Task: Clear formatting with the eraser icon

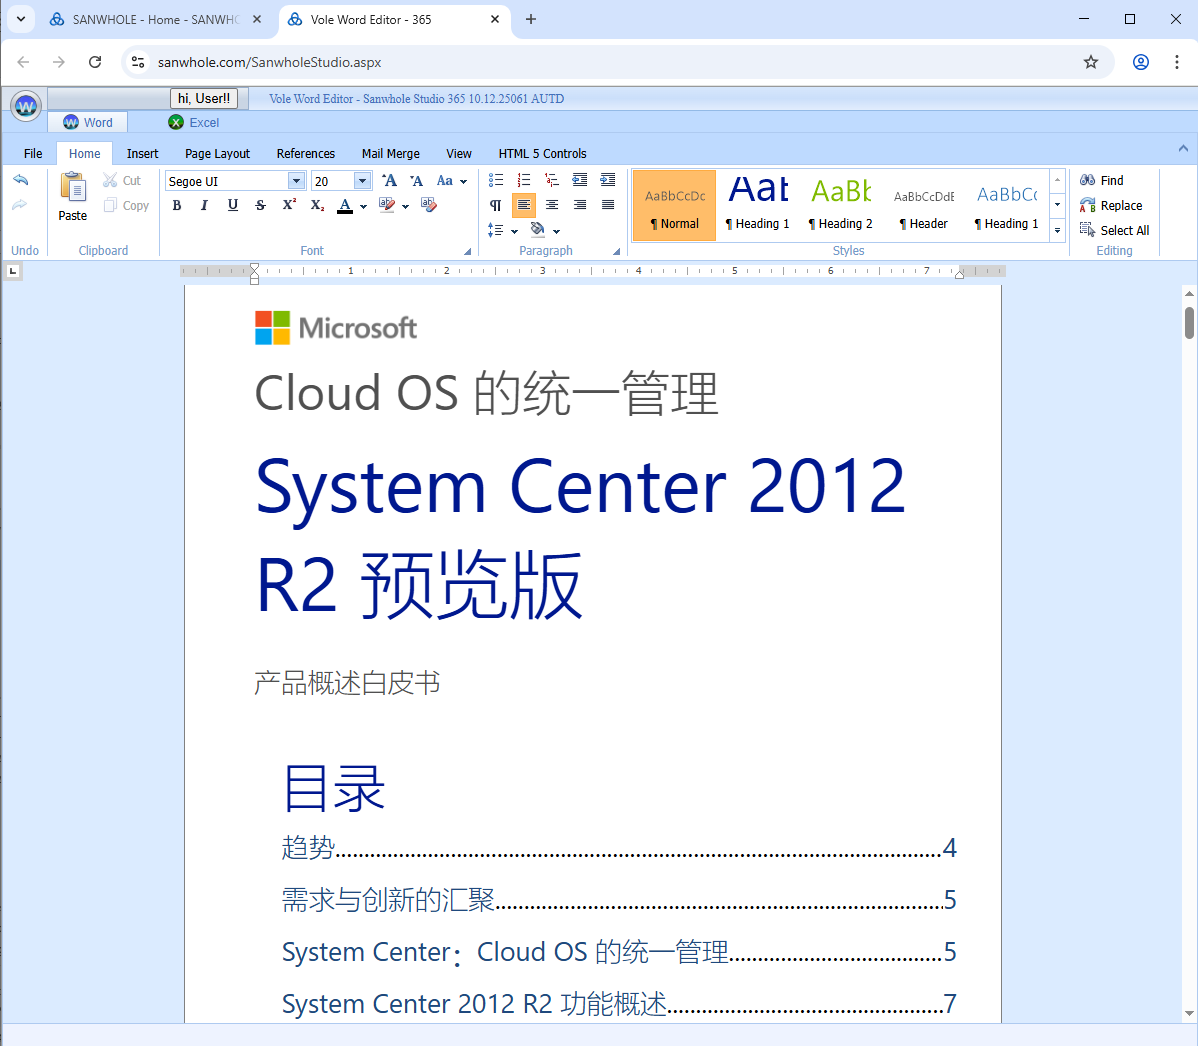Action: coord(429,205)
